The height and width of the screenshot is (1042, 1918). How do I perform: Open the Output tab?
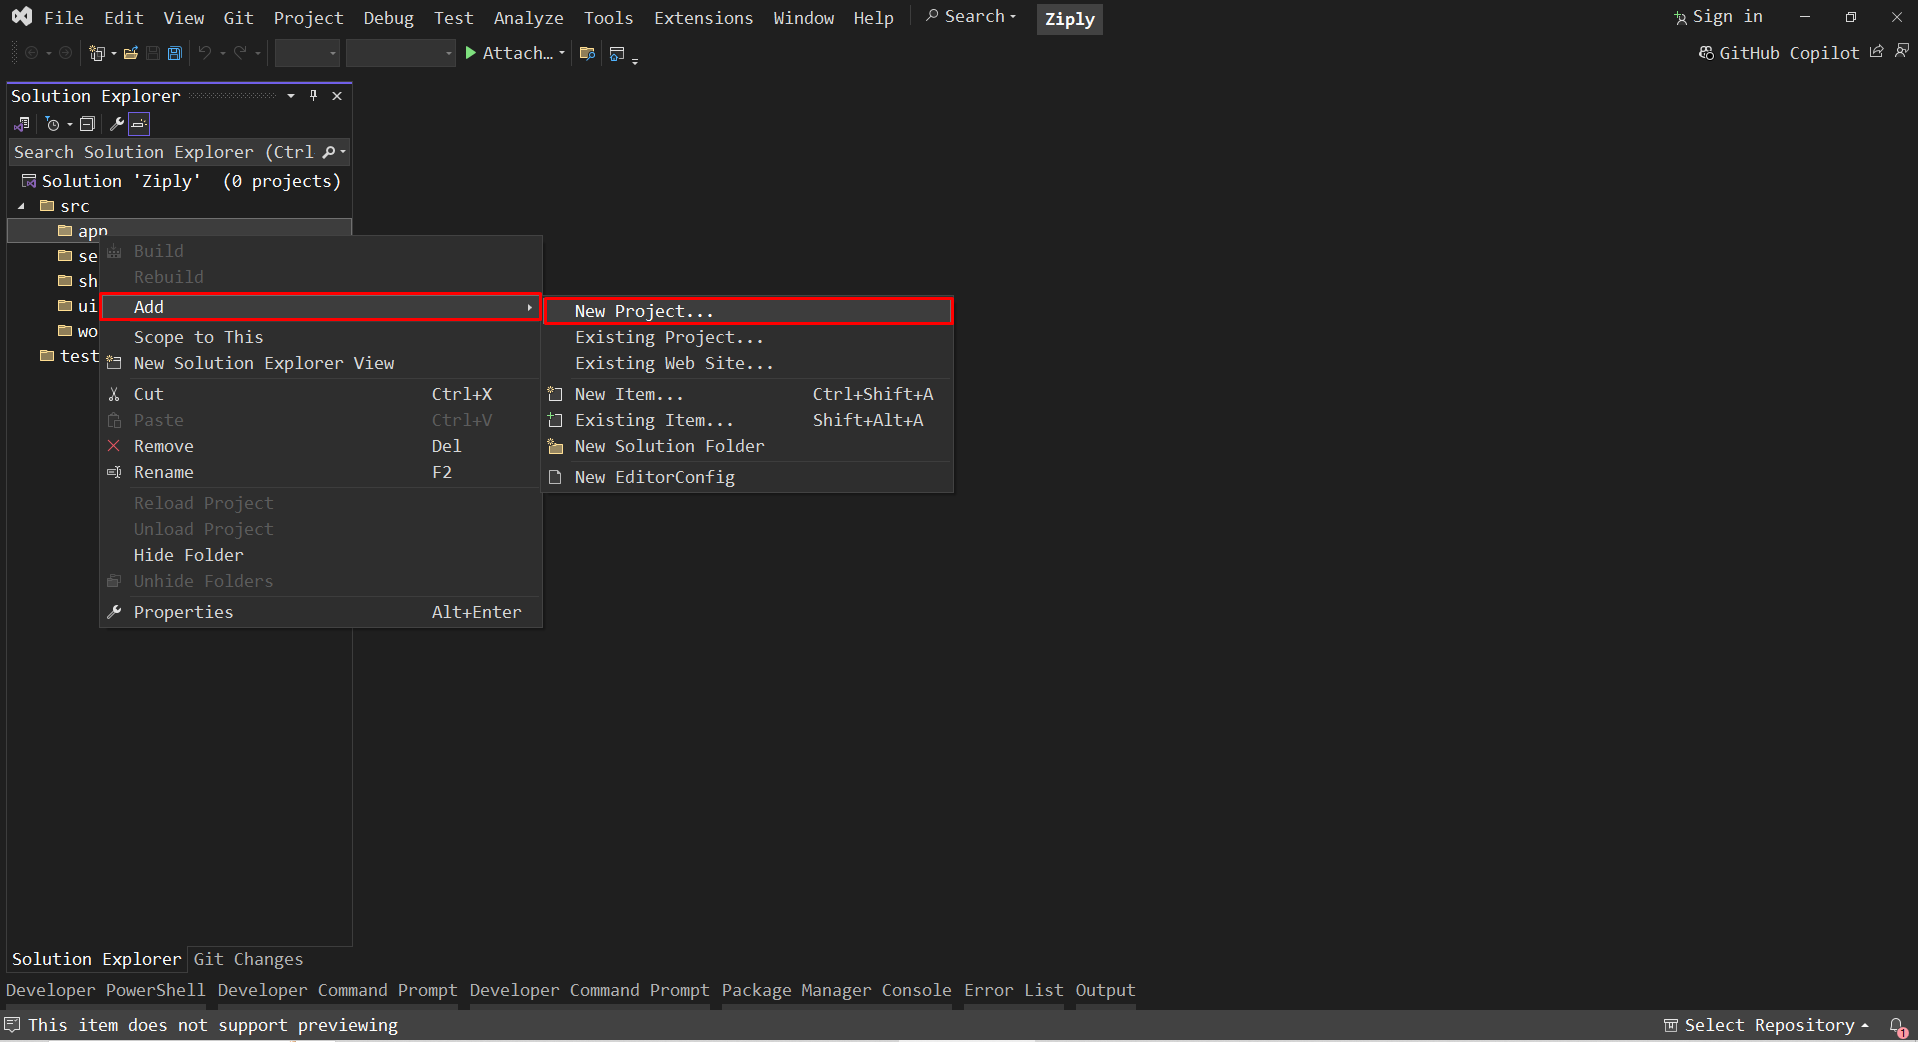[x=1105, y=990]
